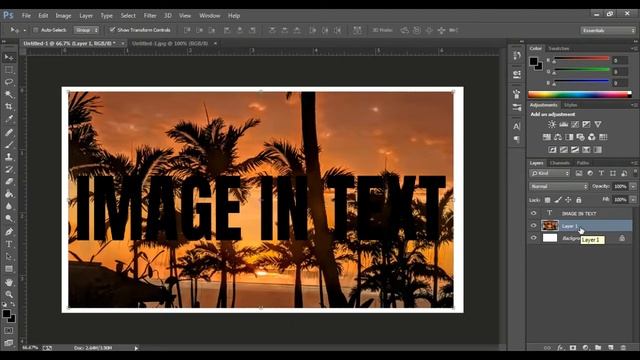This screenshot has width=640, height=360.
Task: Switch to the Paths tab
Action: click(x=583, y=163)
